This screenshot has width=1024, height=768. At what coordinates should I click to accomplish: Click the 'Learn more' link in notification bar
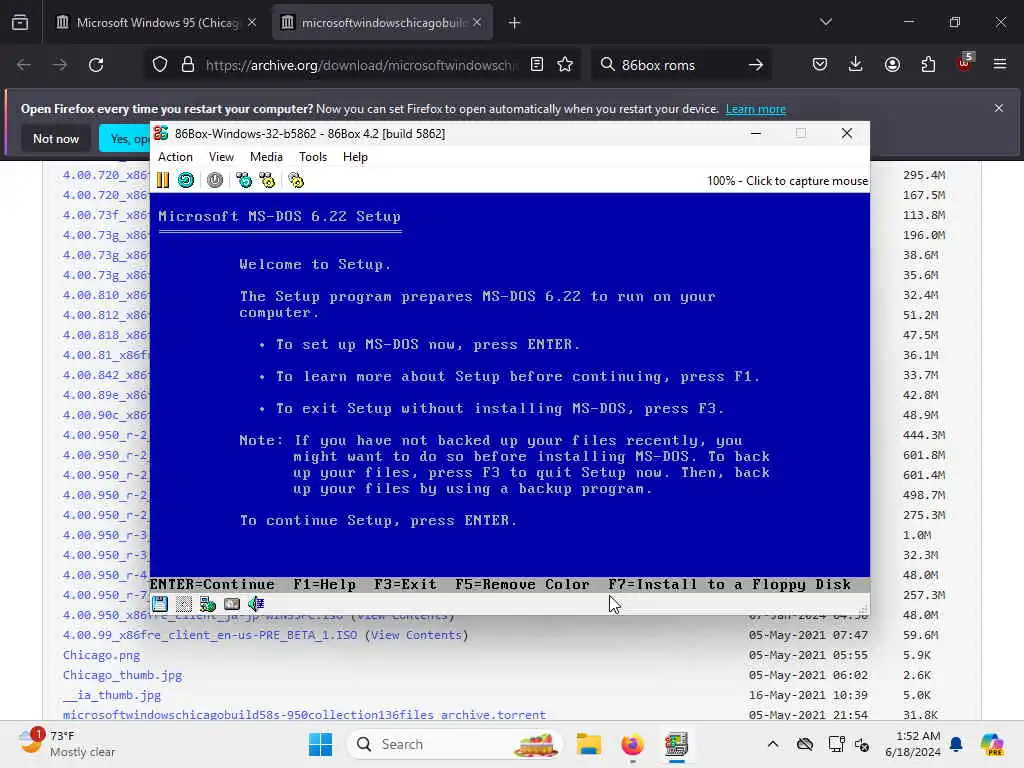tap(756, 109)
